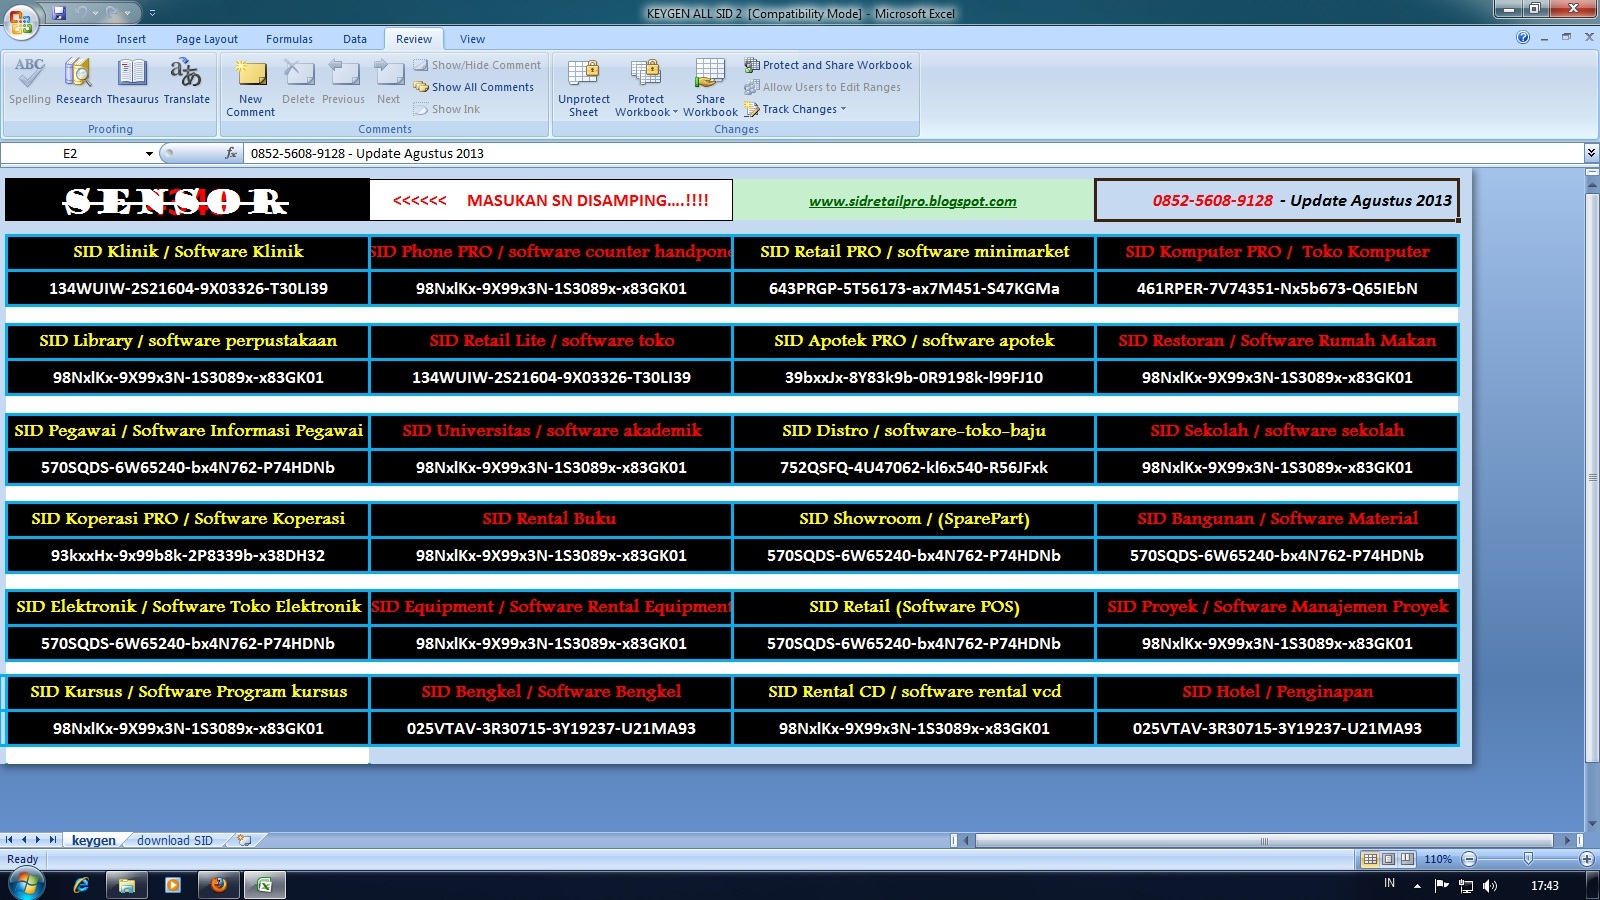The width and height of the screenshot is (1600, 900).
Task: Select the SENSOR banner cell
Action: pyautogui.click(x=187, y=200)
